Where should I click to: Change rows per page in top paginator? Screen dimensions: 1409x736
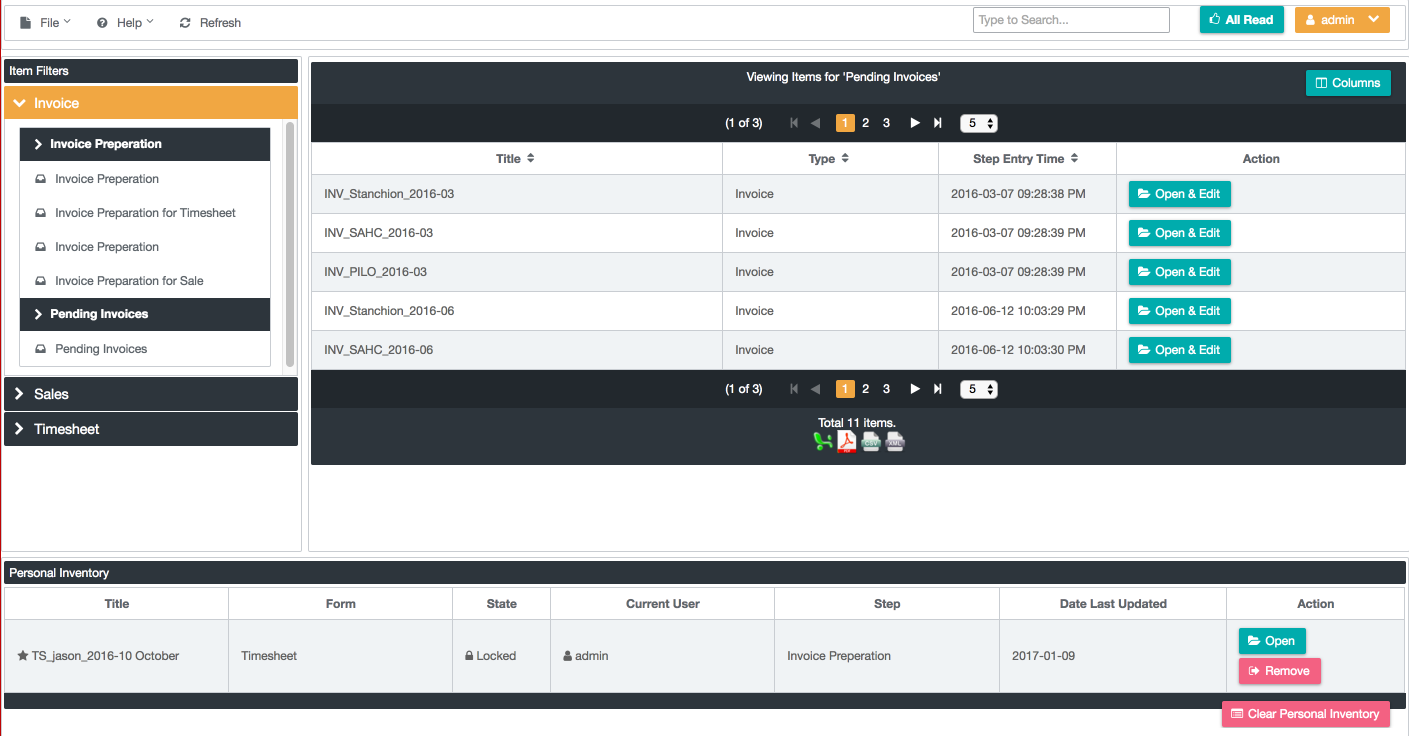(979, 123)
